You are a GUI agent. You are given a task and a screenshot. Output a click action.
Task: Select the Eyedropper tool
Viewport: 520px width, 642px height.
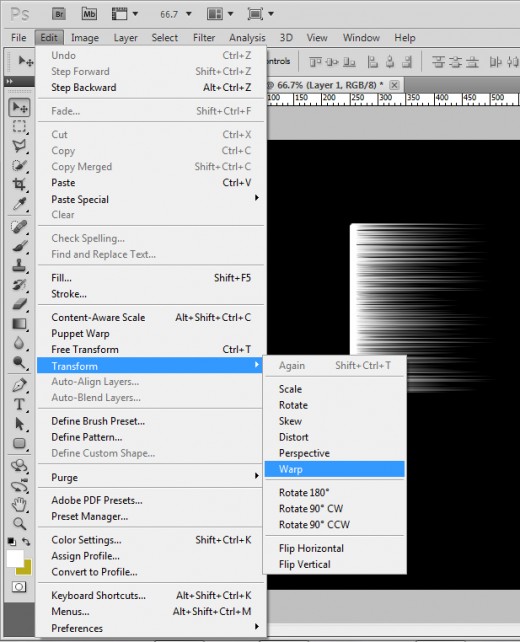coord(19,204)
